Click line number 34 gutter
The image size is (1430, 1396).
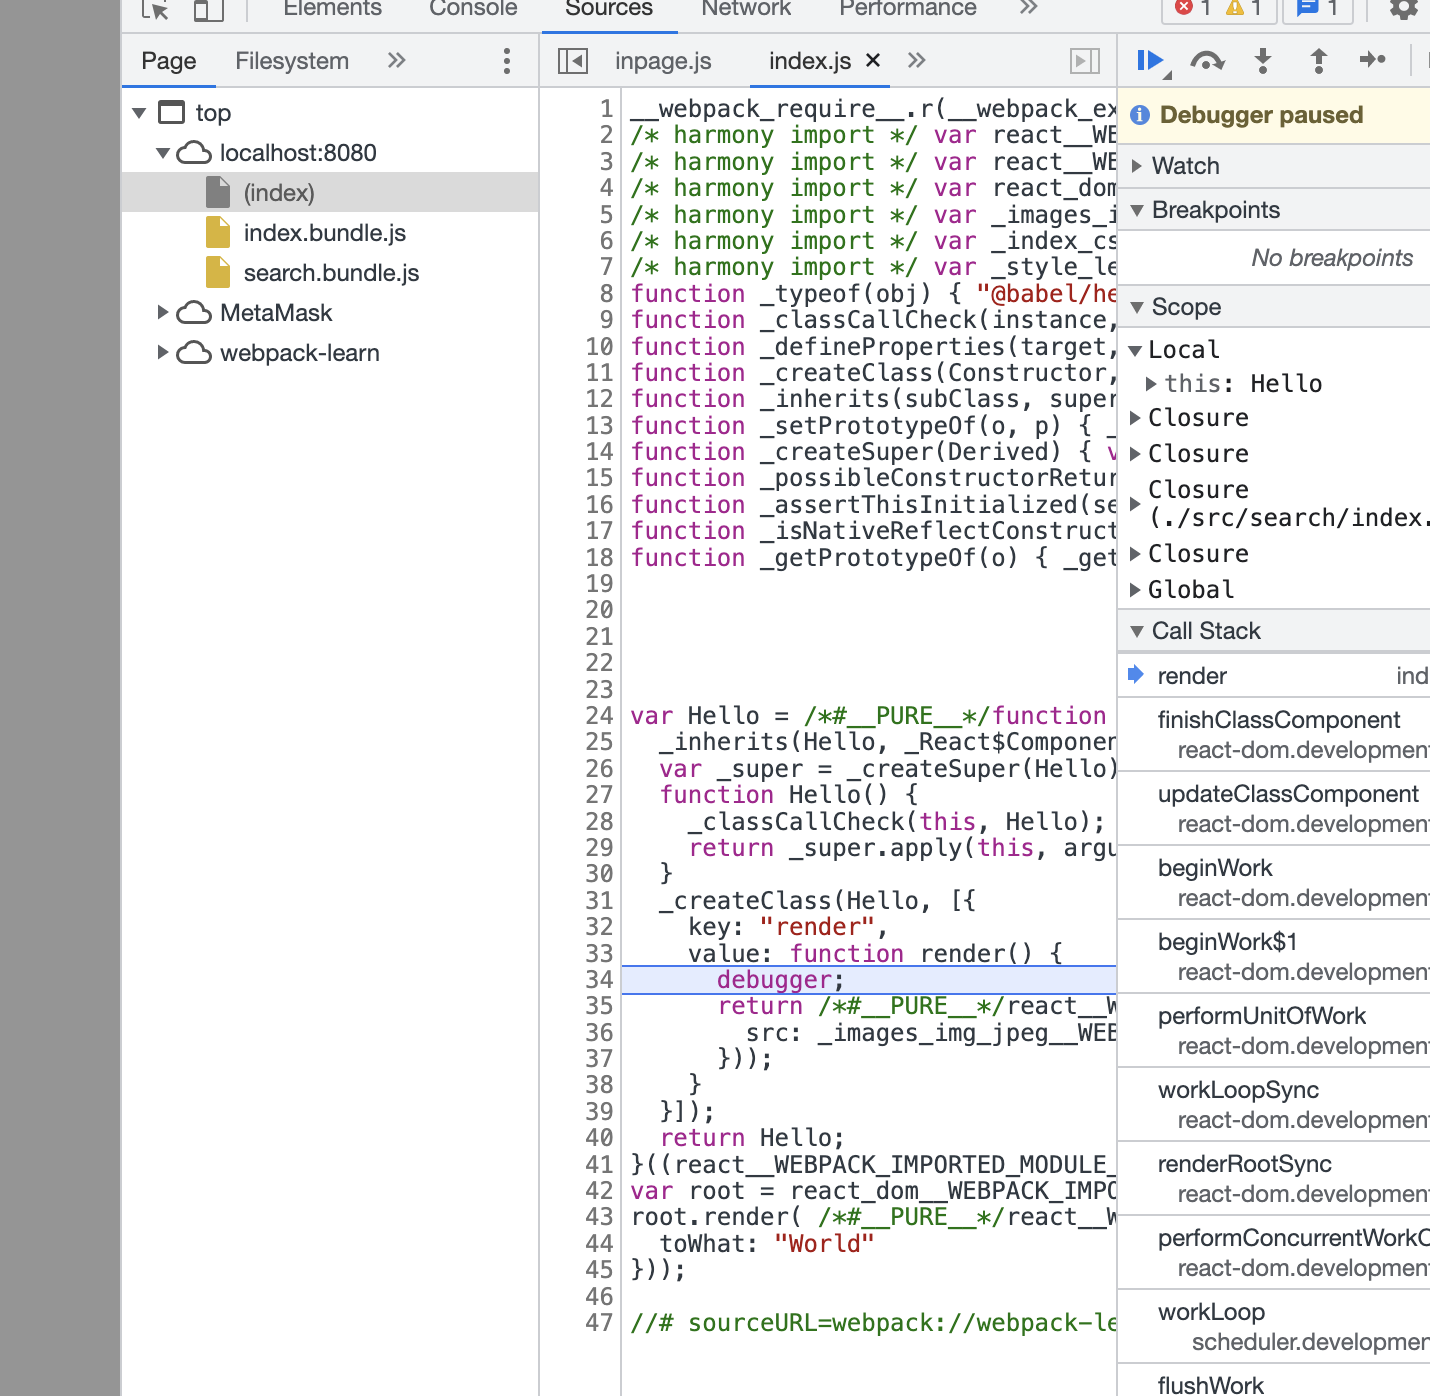pyautogui.click(x=599, y=980)
